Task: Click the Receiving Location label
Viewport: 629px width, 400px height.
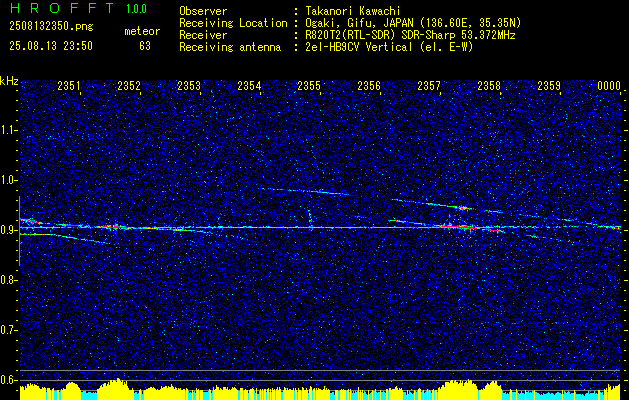Action: pyautogui.click(x=233, y=23)
